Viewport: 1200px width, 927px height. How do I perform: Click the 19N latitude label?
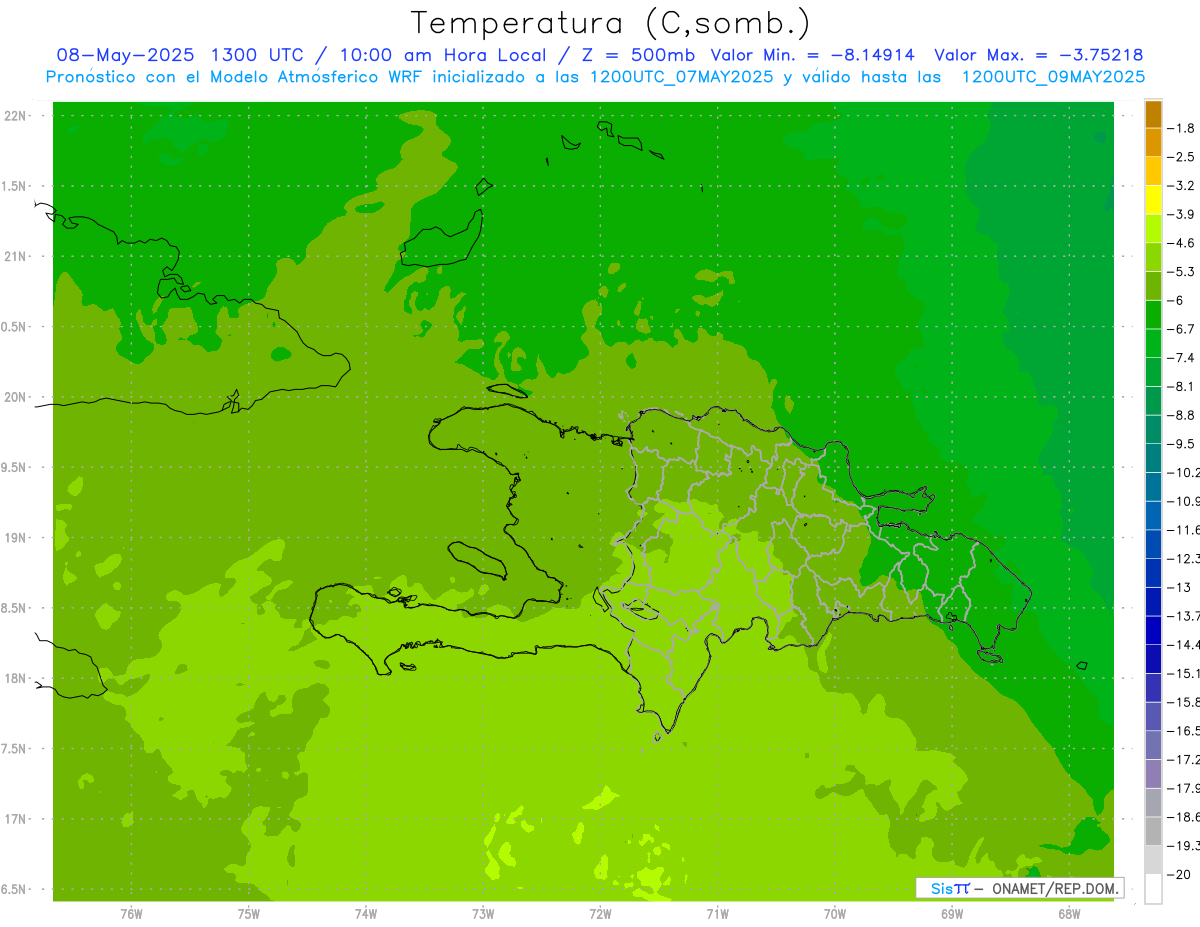click(x=17, y=538)
